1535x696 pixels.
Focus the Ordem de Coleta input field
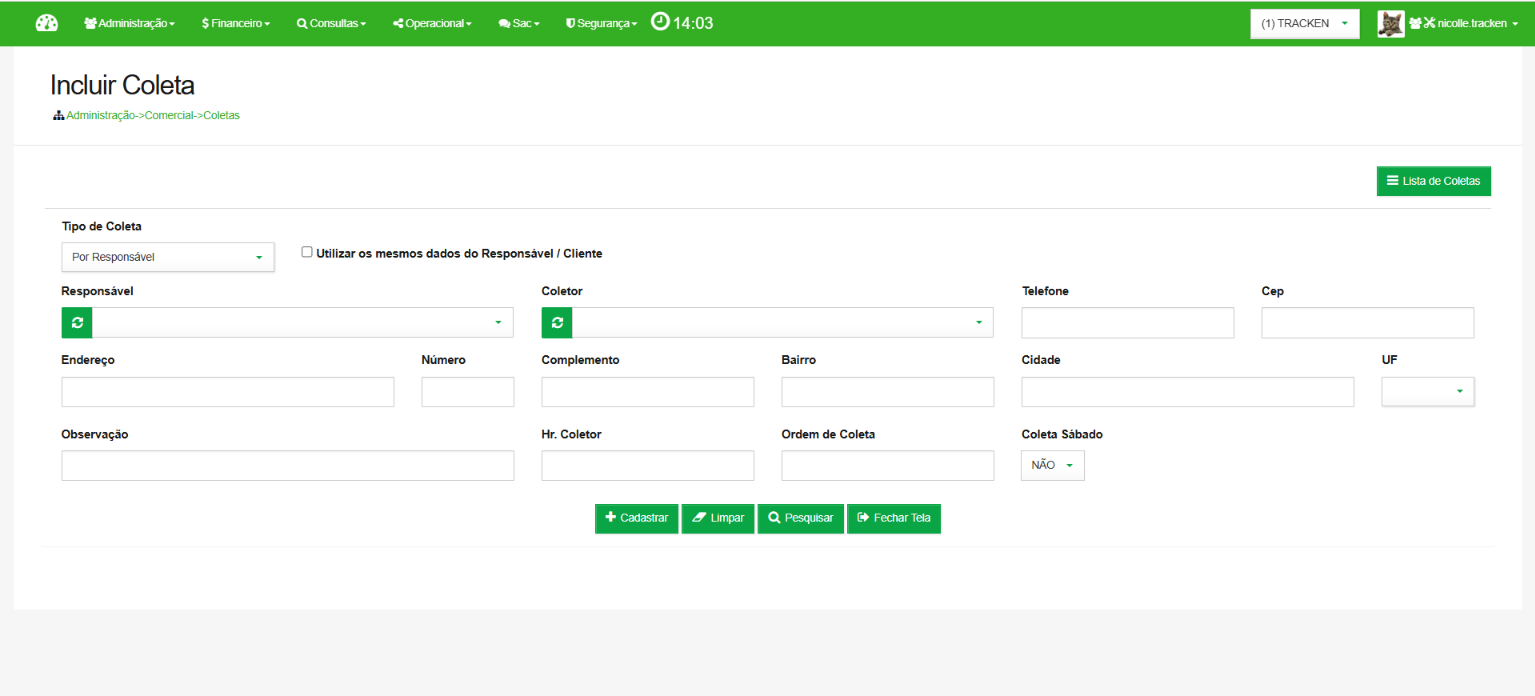[888, 466]
